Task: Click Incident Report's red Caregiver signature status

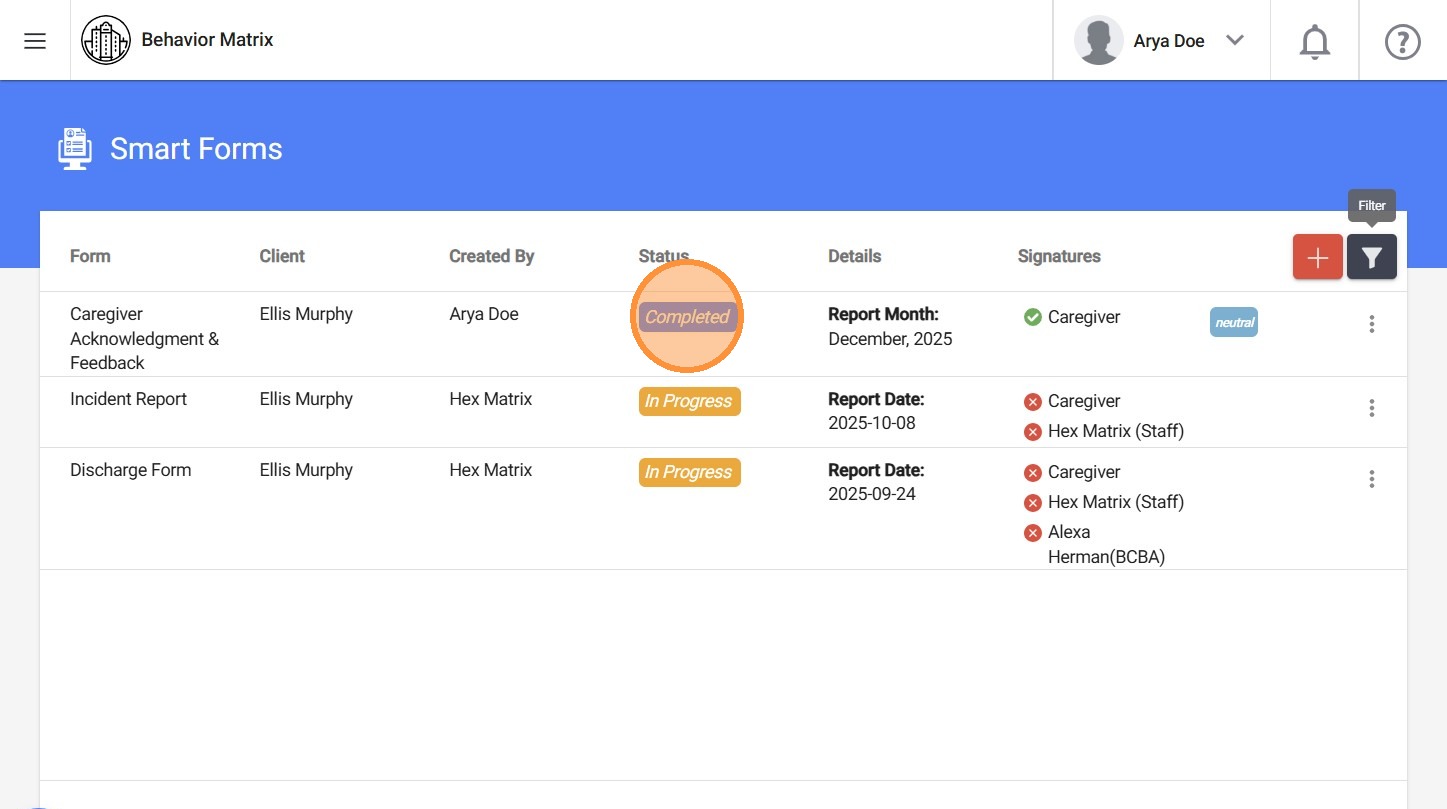Action: pyautogui.click(x=1033, y=402)
